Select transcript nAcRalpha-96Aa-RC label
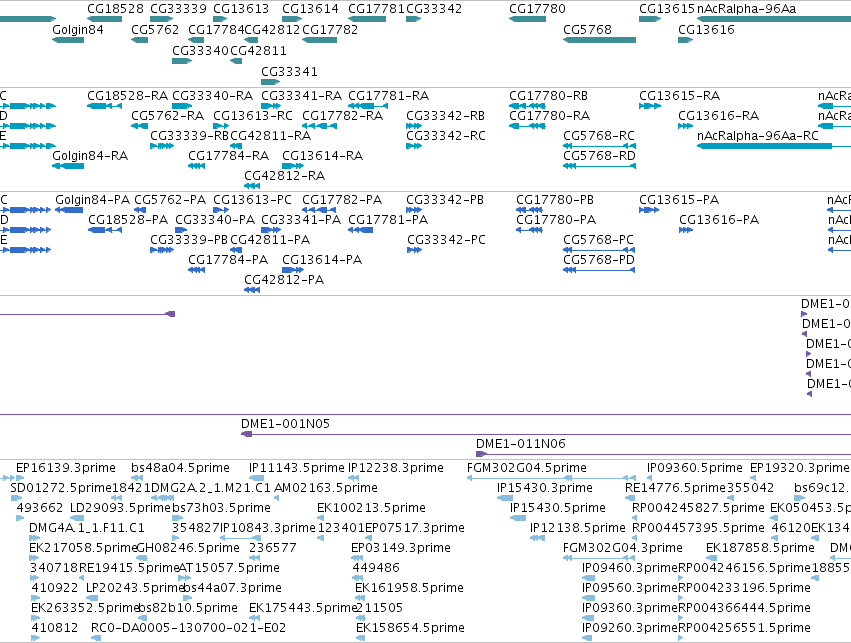 coord(758,136)
